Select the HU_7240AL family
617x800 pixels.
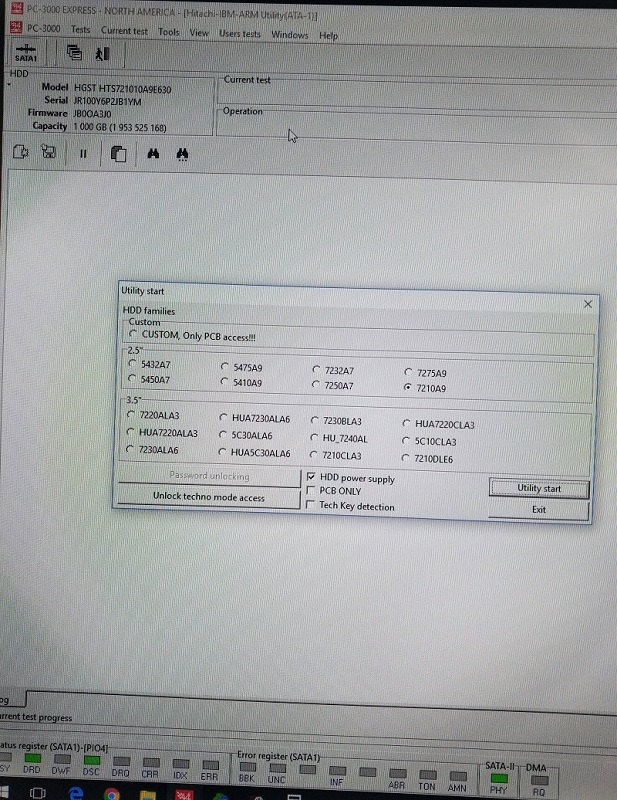(x=339, y=438)
